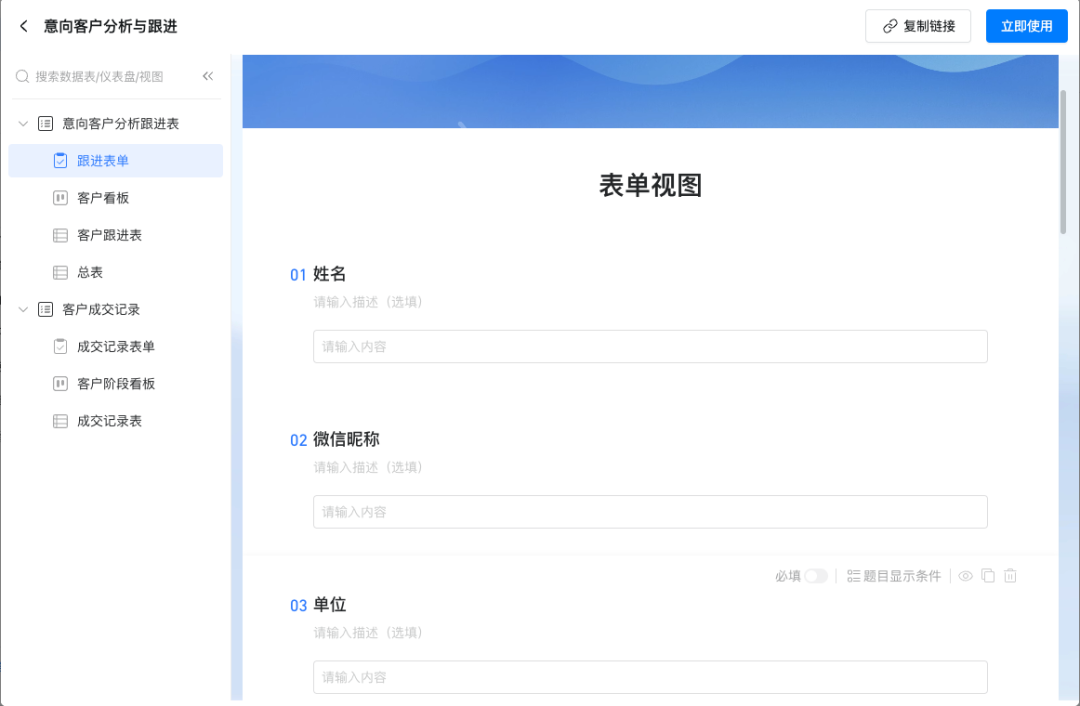Screen dimensions: 1080x706
Task: Click the copy icon for 单位 question
Action: (988, 576)
